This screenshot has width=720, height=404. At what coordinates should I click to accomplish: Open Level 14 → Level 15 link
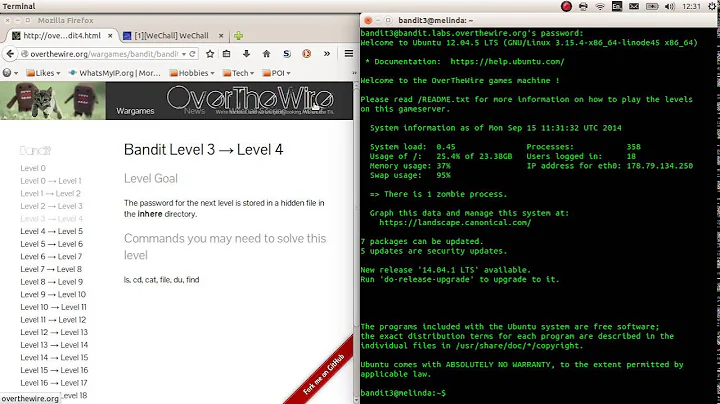(x=54, y=358)
